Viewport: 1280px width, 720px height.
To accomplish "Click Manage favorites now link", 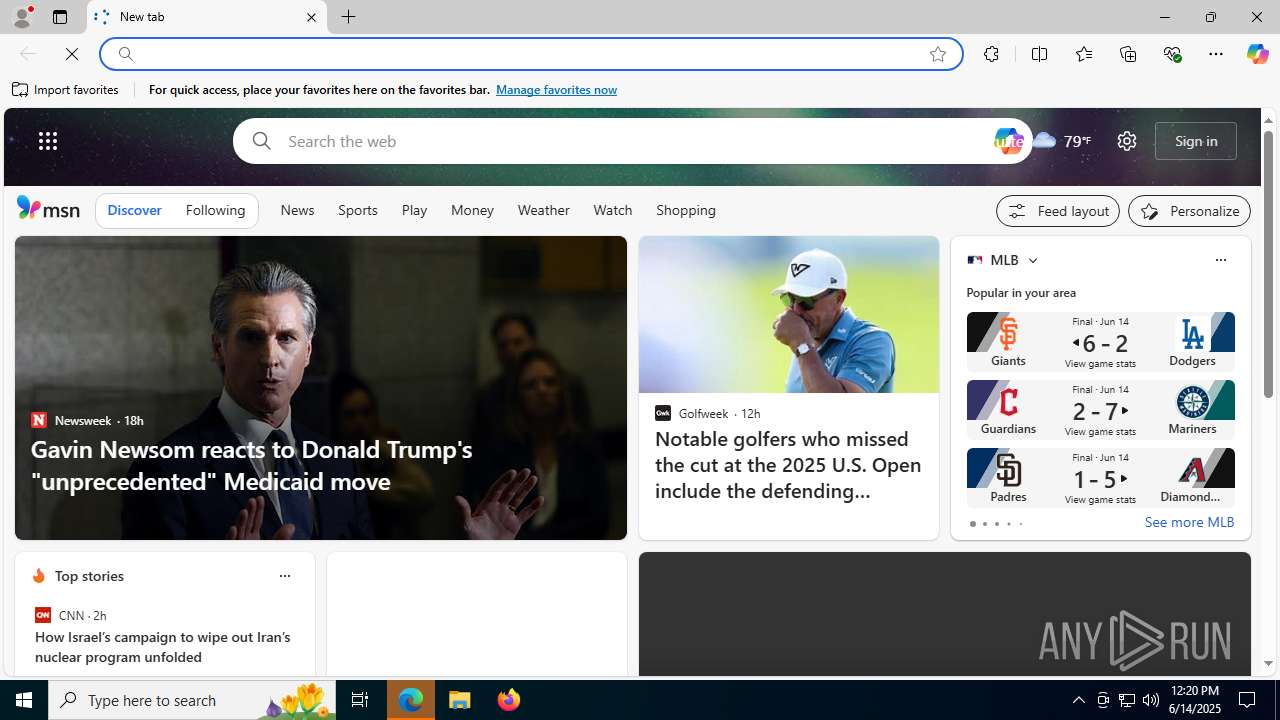I will (556, 90).
